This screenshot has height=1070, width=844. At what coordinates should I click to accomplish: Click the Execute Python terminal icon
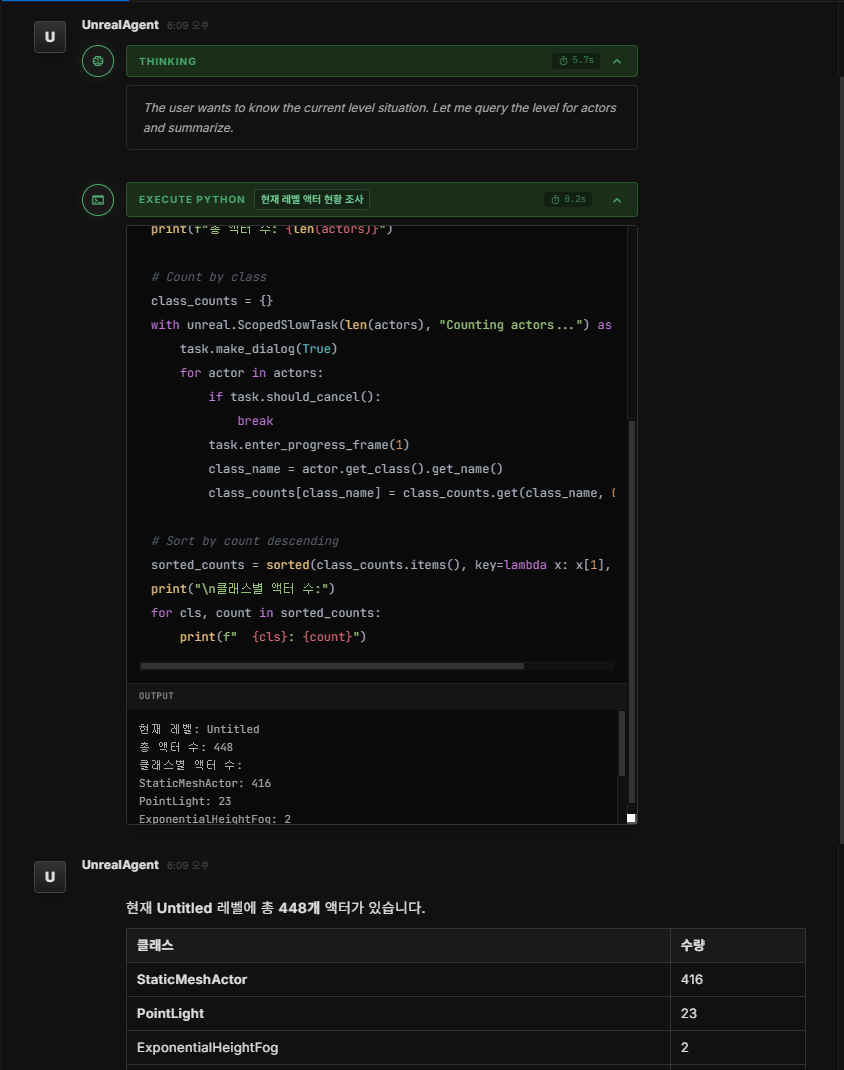(x=98, y=199)
